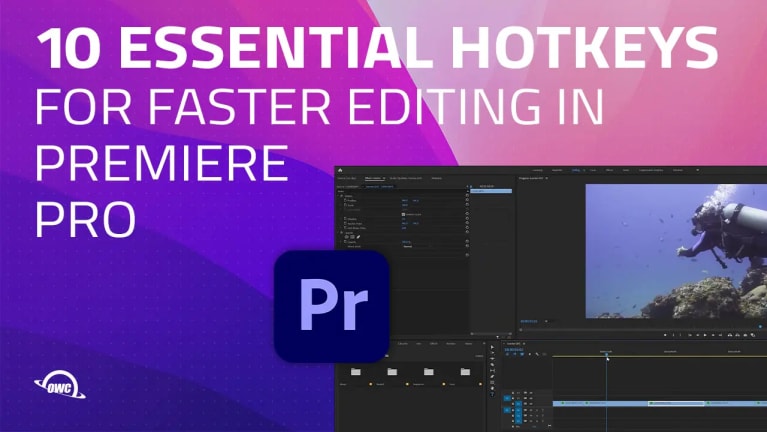Image resolution: width=767 pixels, height=432 pixels.
Task: Click the filter icon below Effect Controls
Action: (x=498, y=337)
